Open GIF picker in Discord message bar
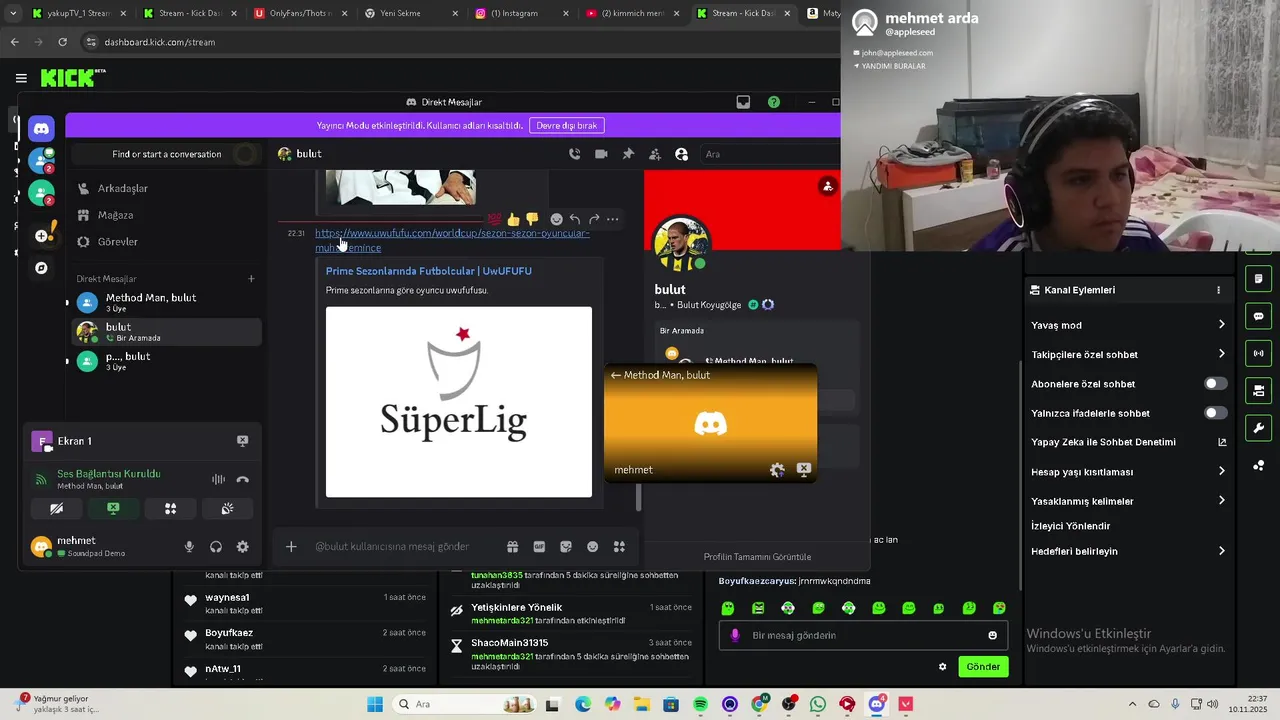The height and width of the screenshot is (720, 1280). pyautogui.click(x=539, y=547)
